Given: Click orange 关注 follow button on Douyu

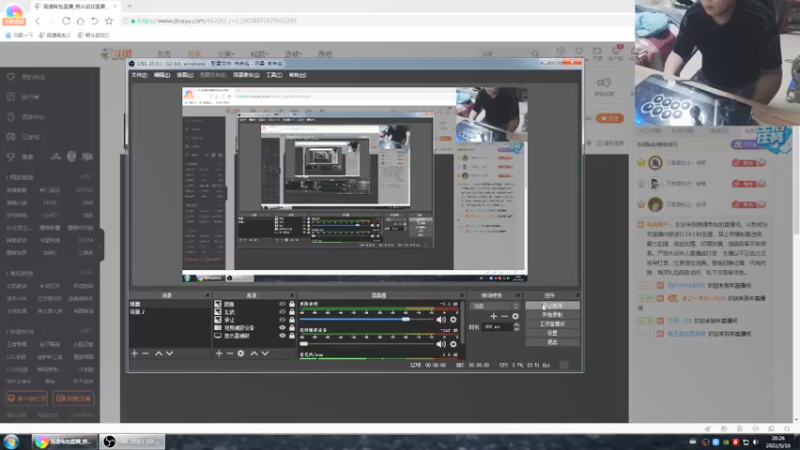Looking at the screenshot, I should (610, 118).
